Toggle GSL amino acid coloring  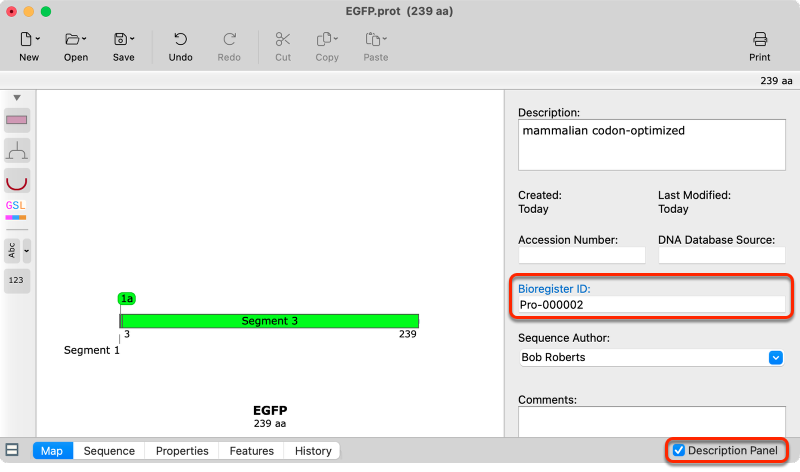coord(16,210)
